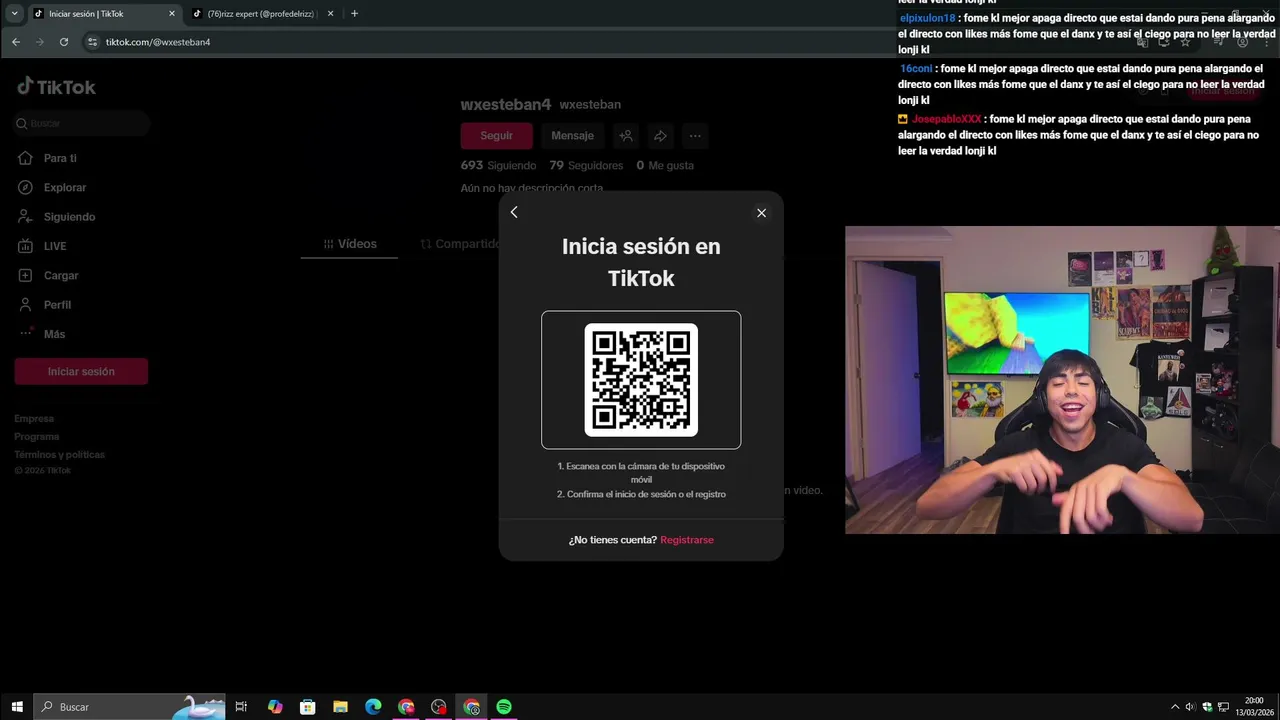Screen dimensions: 1280x720
Task: Click the browser forward arrow
Action: coord(40,42)
